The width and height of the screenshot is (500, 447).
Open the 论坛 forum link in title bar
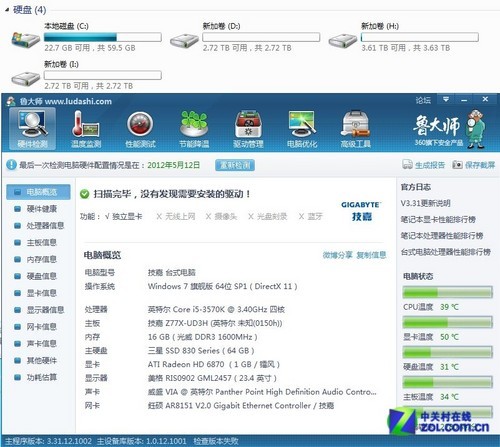tap(423, 100)
